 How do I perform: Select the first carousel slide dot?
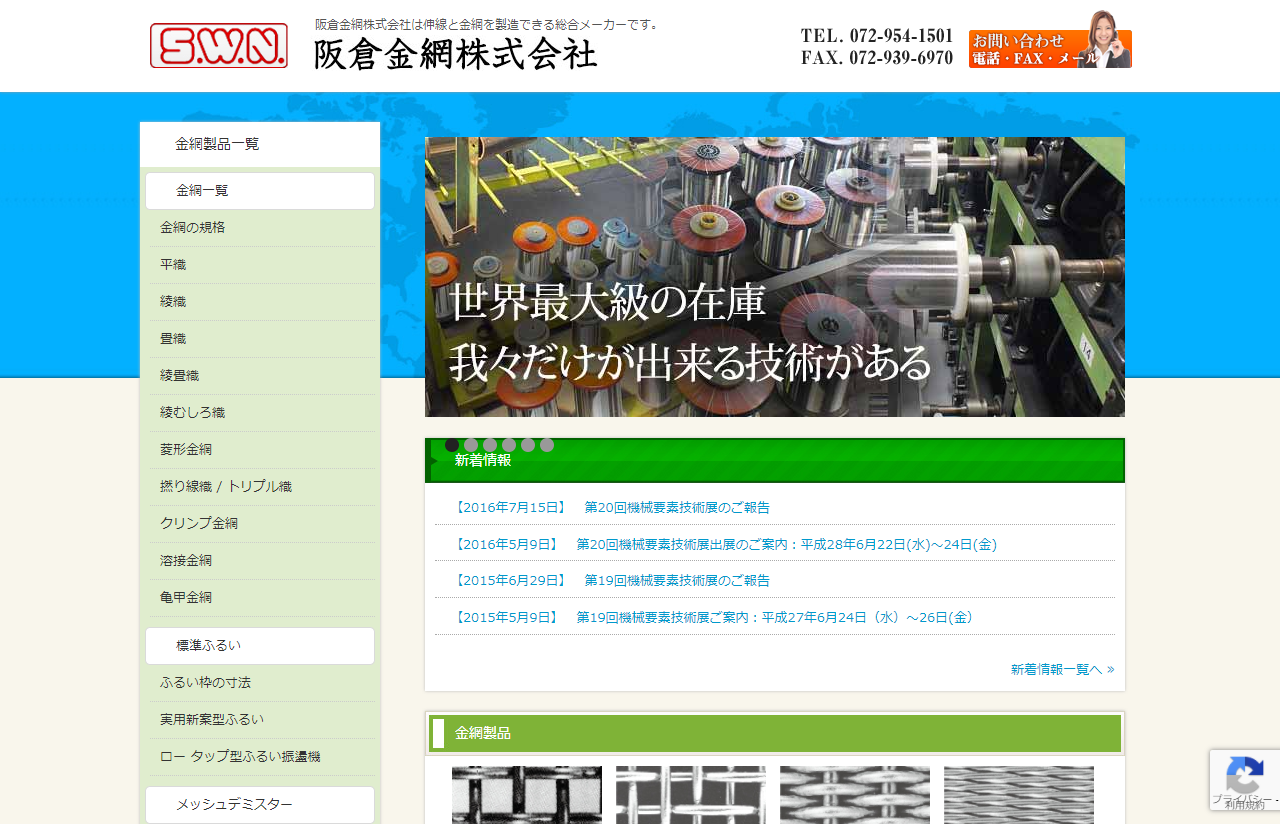coord(452,445)
